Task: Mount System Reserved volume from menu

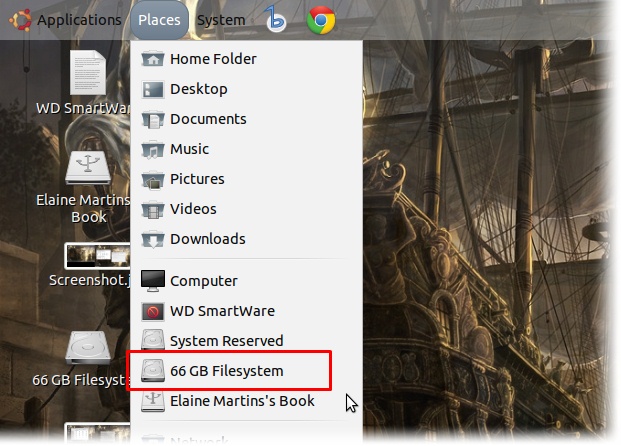Action: tap(246, 341)
